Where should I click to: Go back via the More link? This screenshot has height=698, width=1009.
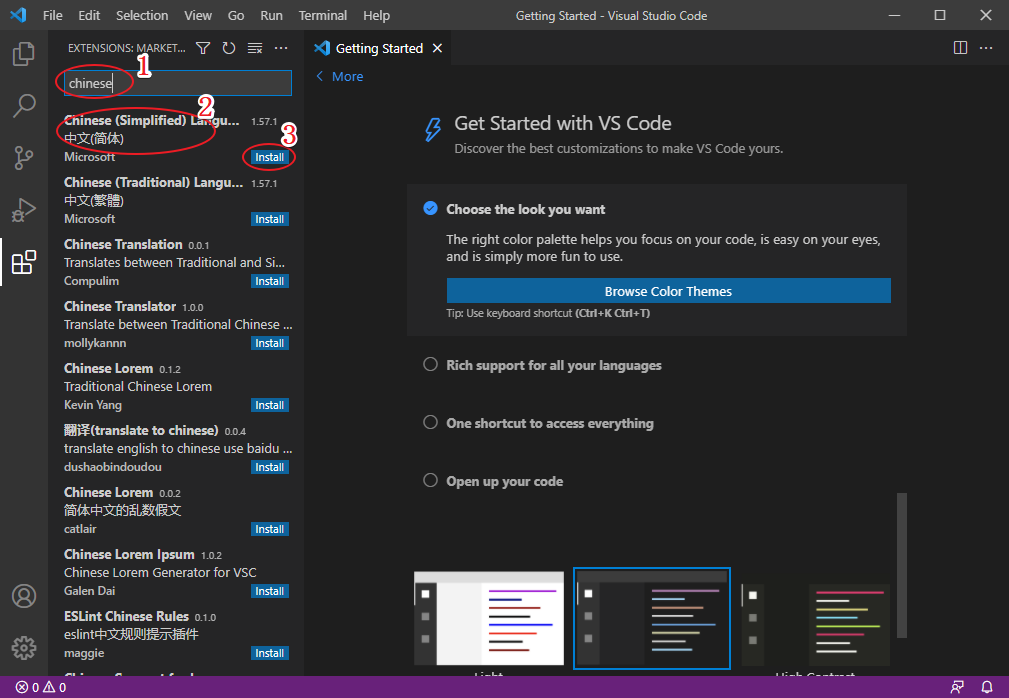pos(339,77)
